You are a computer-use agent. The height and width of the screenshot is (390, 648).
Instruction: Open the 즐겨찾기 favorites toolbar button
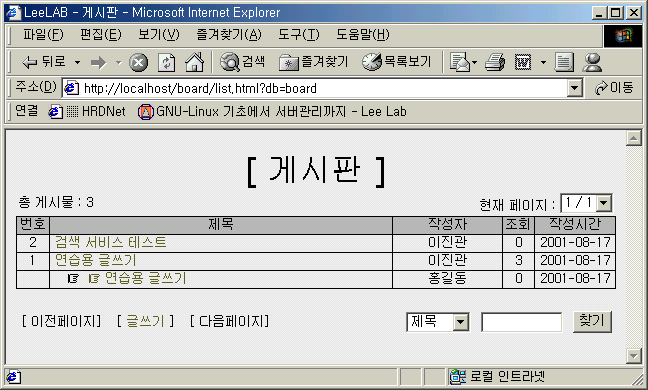click(314, 62)
